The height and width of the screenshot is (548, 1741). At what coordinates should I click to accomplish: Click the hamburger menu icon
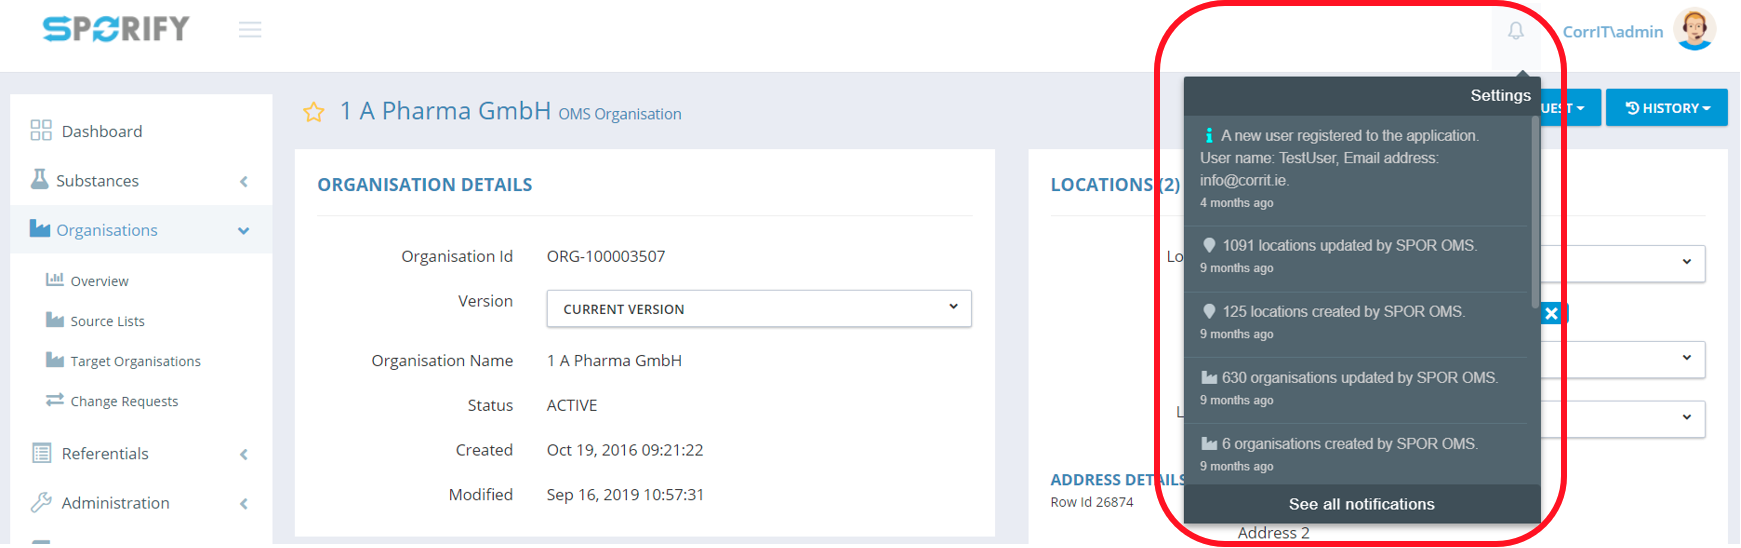pos(250,30)
